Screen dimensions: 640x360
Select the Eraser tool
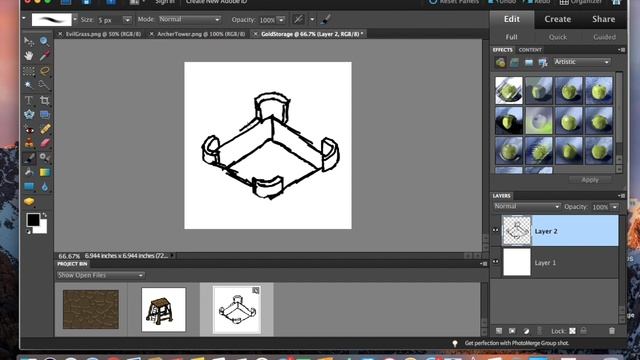pos(44,143)
